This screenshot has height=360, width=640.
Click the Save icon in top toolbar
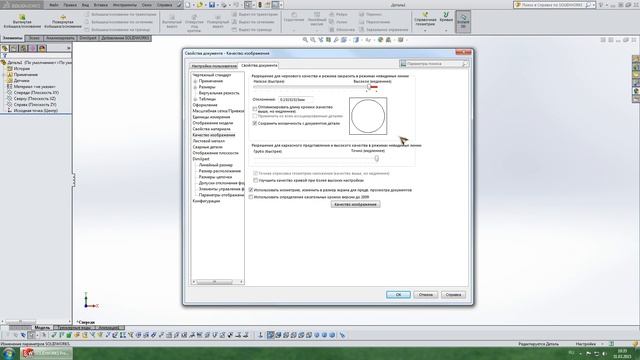click(212, 5)
